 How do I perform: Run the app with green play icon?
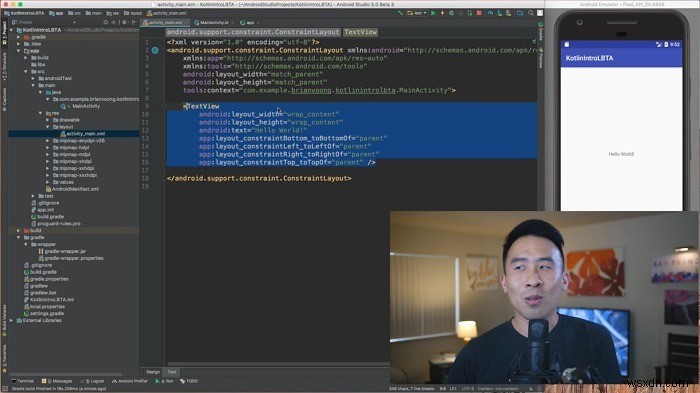pyautogui.click(x=433, y=13)
